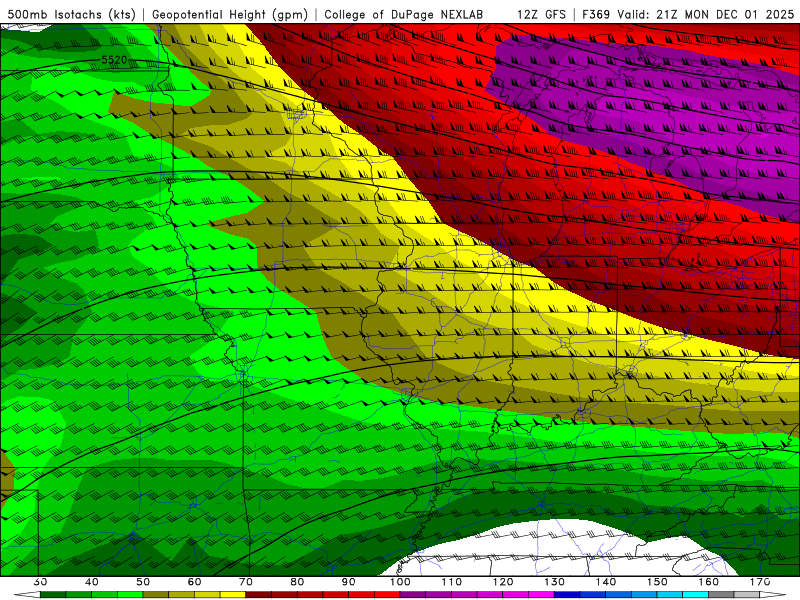Screen dimensions: 800x600
Task: Select the bright magenta swatch just before 130
Action: coord(541,594)
